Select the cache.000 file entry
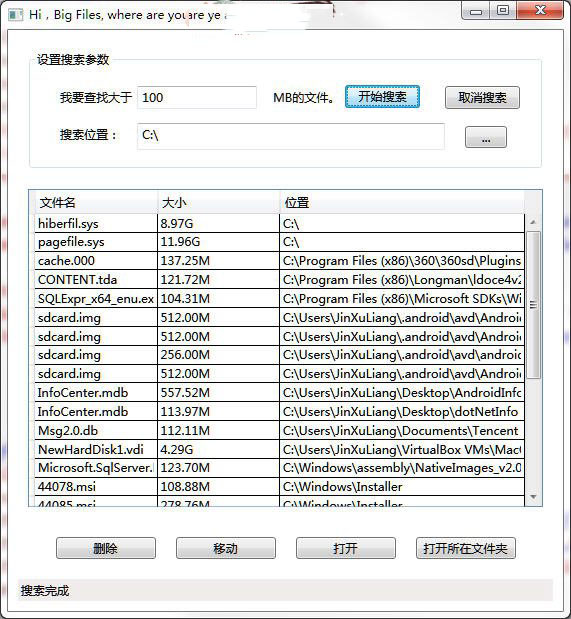This screenshot has height=619, width=571. pos(96,261)
